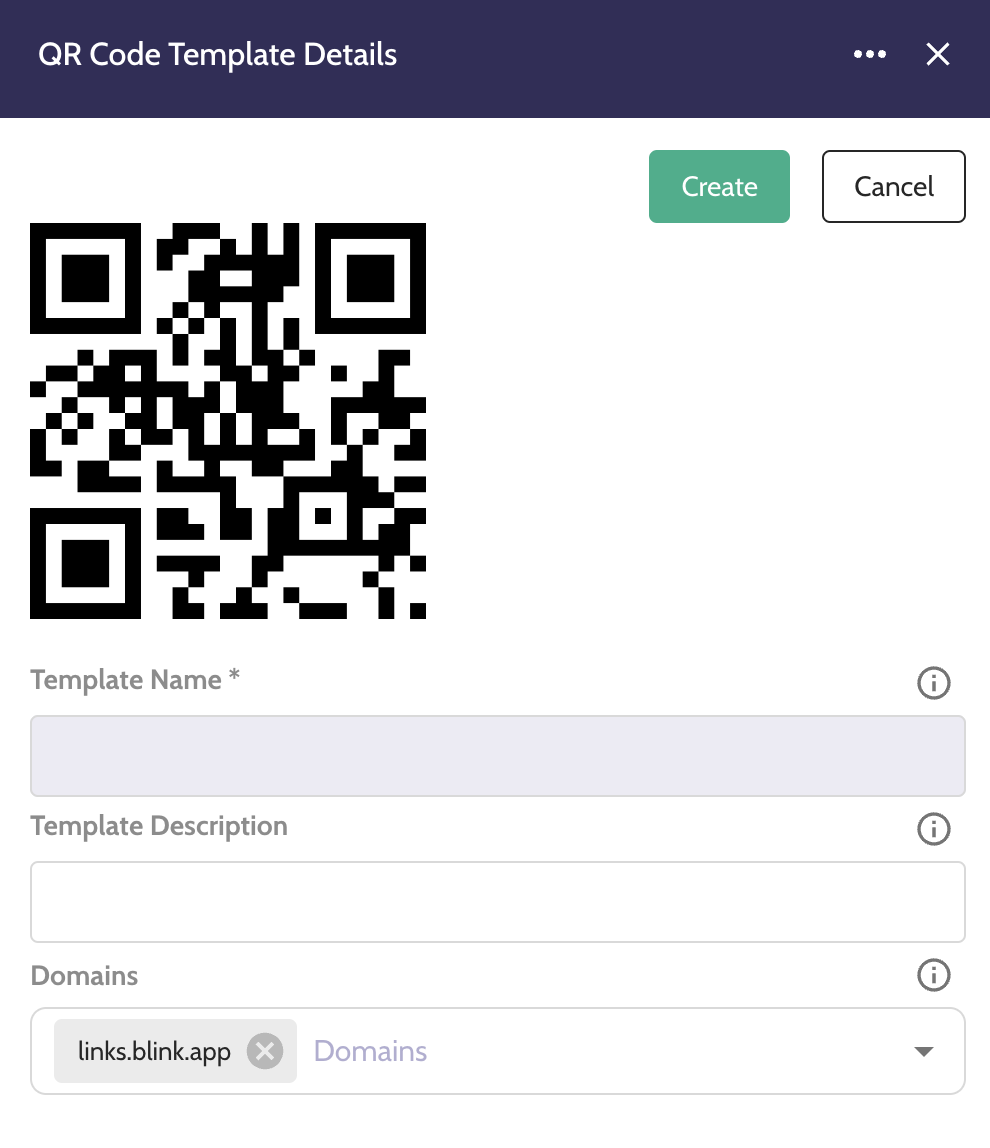Screen dimensions: 990x1148
Task: Open the three-dot more options menu
Action: pos(869,54)
